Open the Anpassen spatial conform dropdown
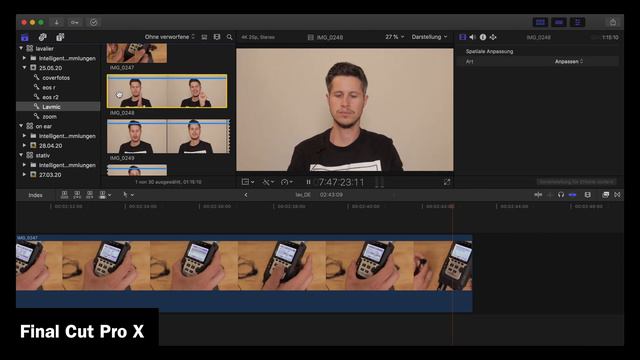This screenshot has height=360, width=640. coord(569,62)
